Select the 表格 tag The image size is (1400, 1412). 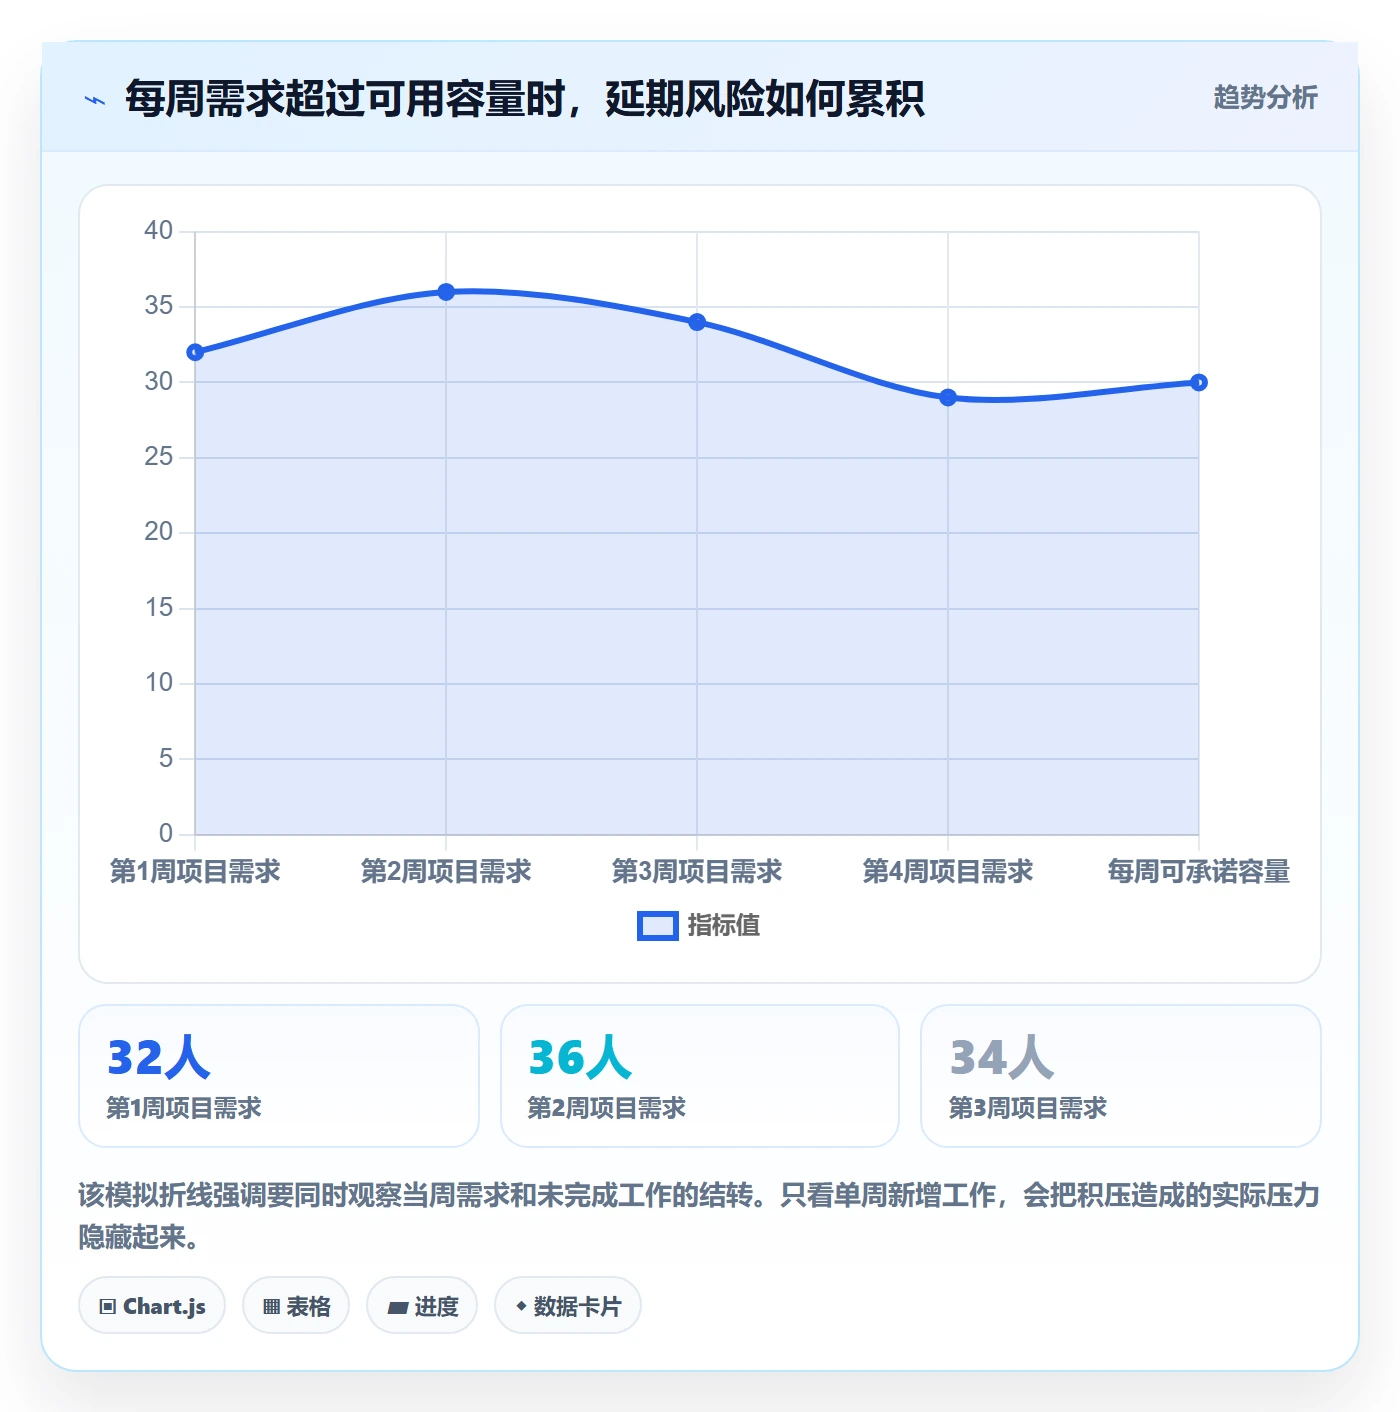(x=296, y=1305)
